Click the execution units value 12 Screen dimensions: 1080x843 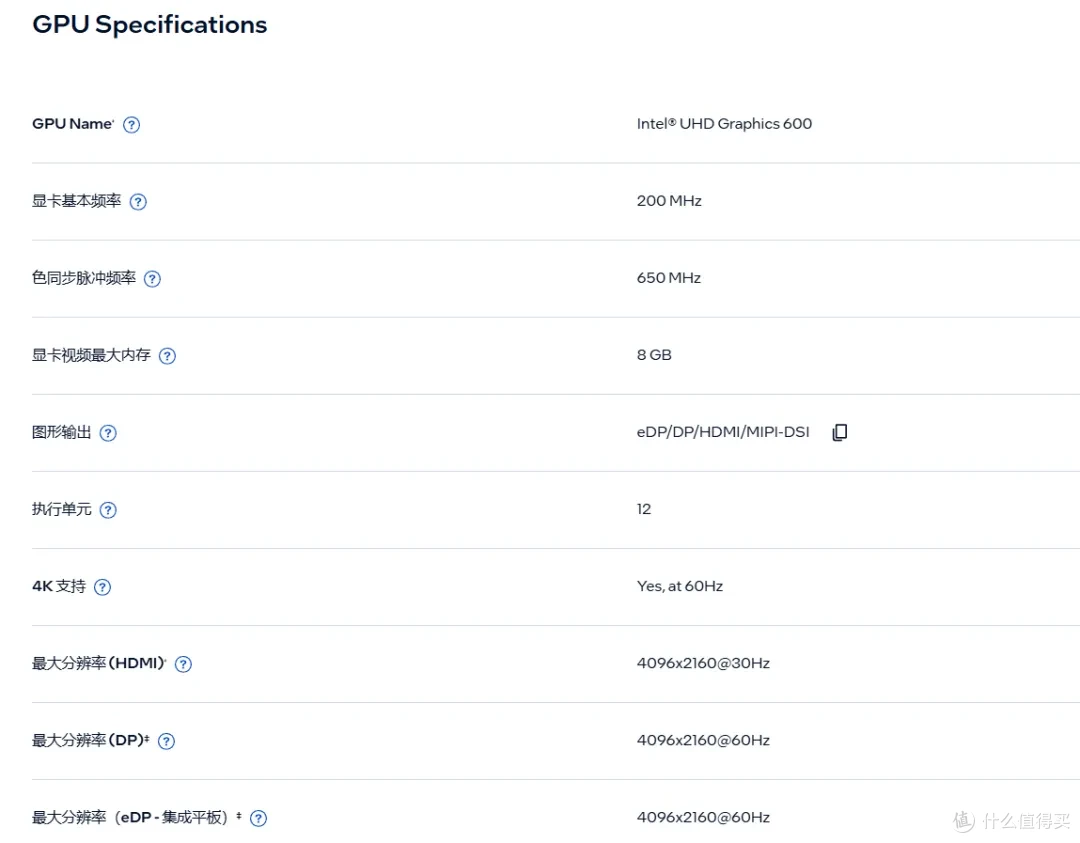click(x=643, y=510)
